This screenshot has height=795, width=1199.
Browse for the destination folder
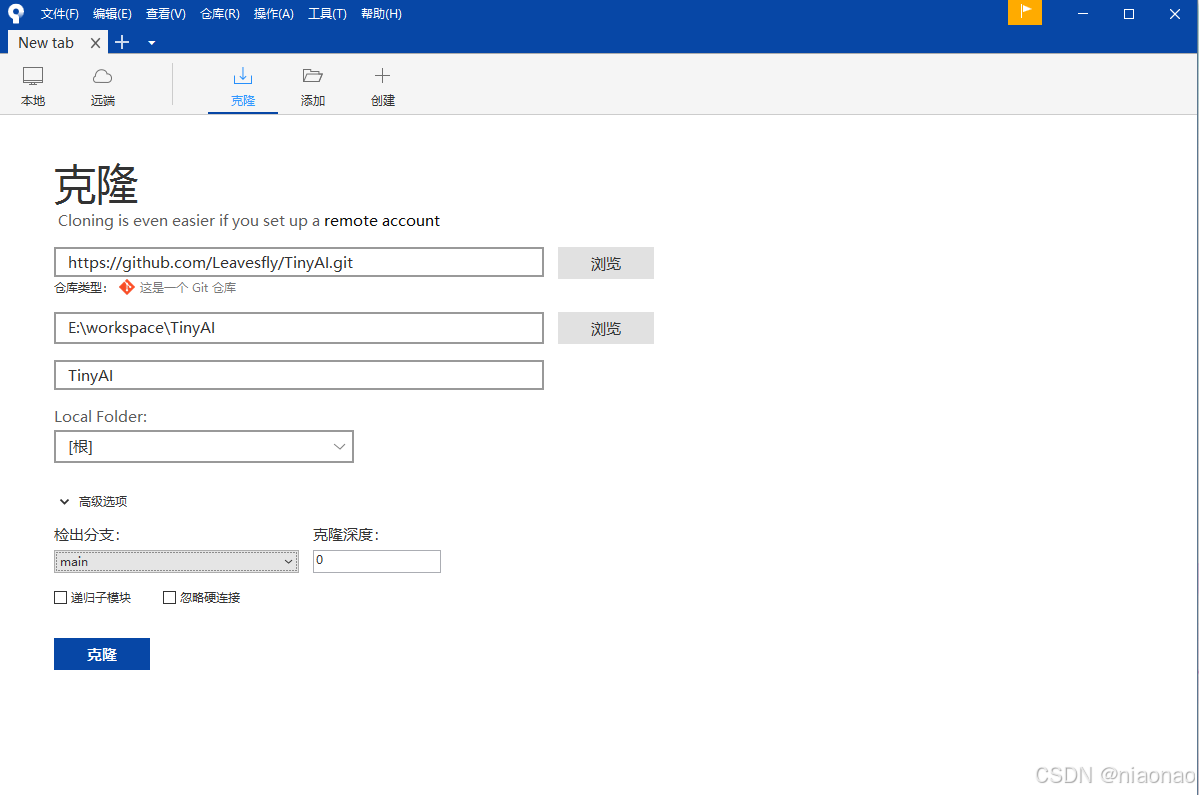(606, 328)
